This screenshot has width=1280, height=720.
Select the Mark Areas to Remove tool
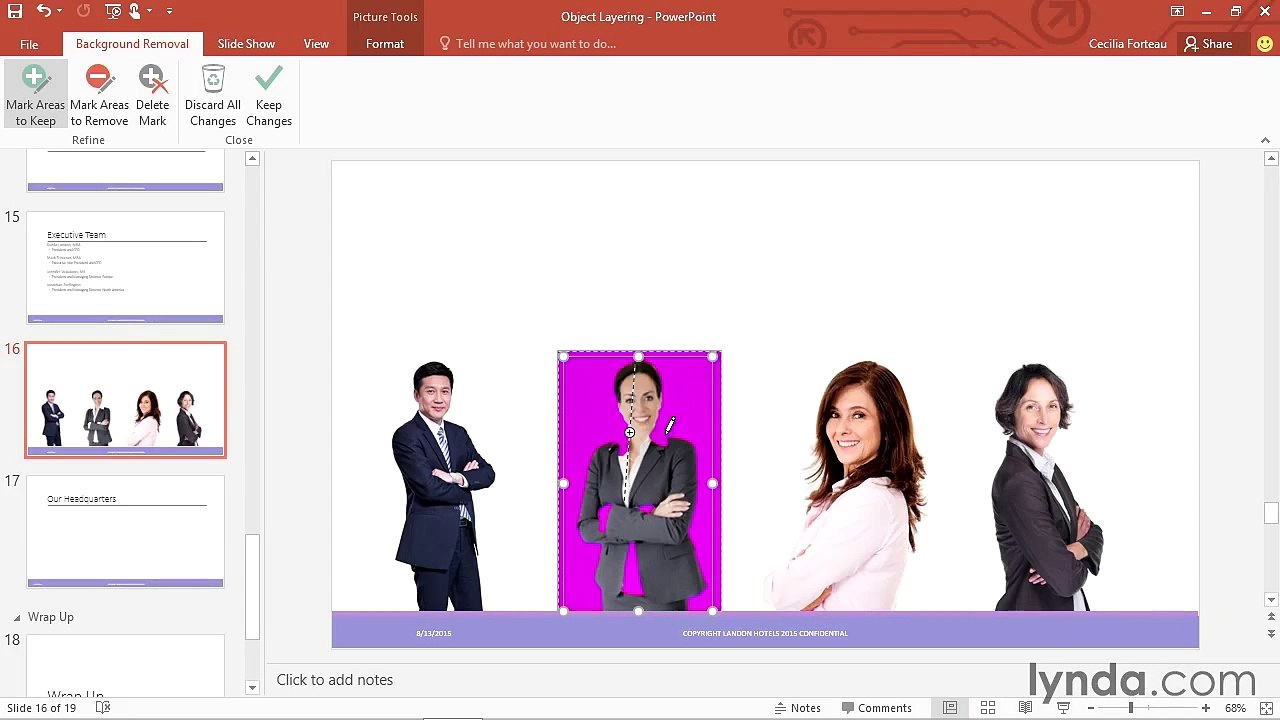[99, 95]
